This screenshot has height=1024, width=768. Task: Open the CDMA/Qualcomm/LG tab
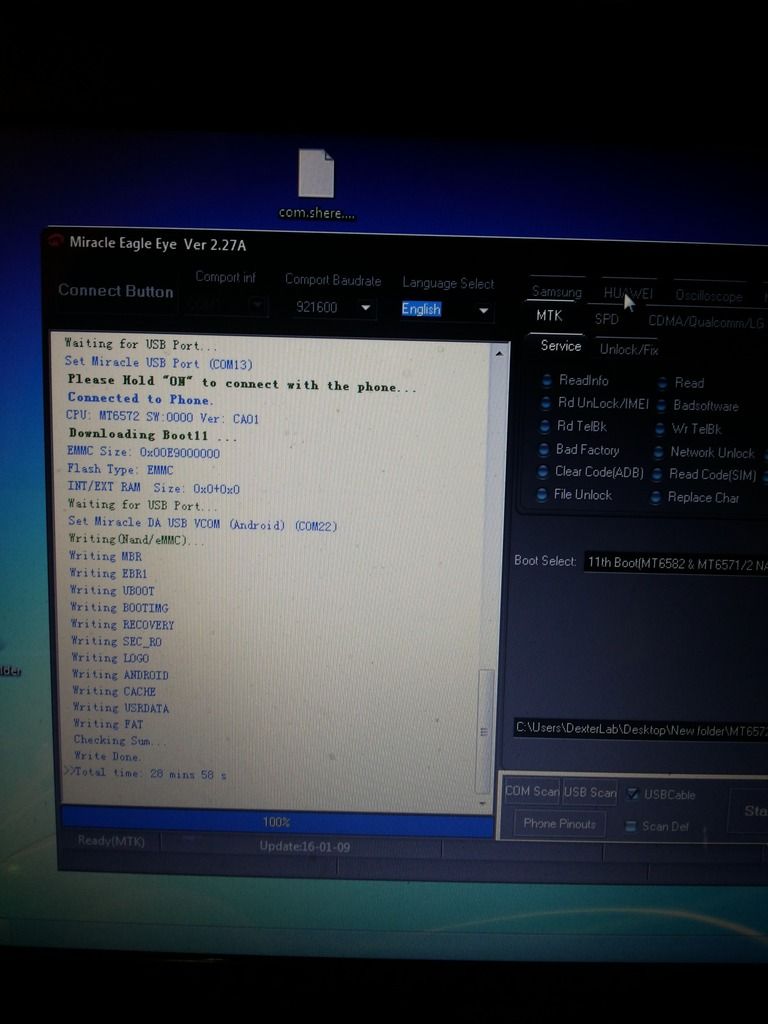click(705, 321)
